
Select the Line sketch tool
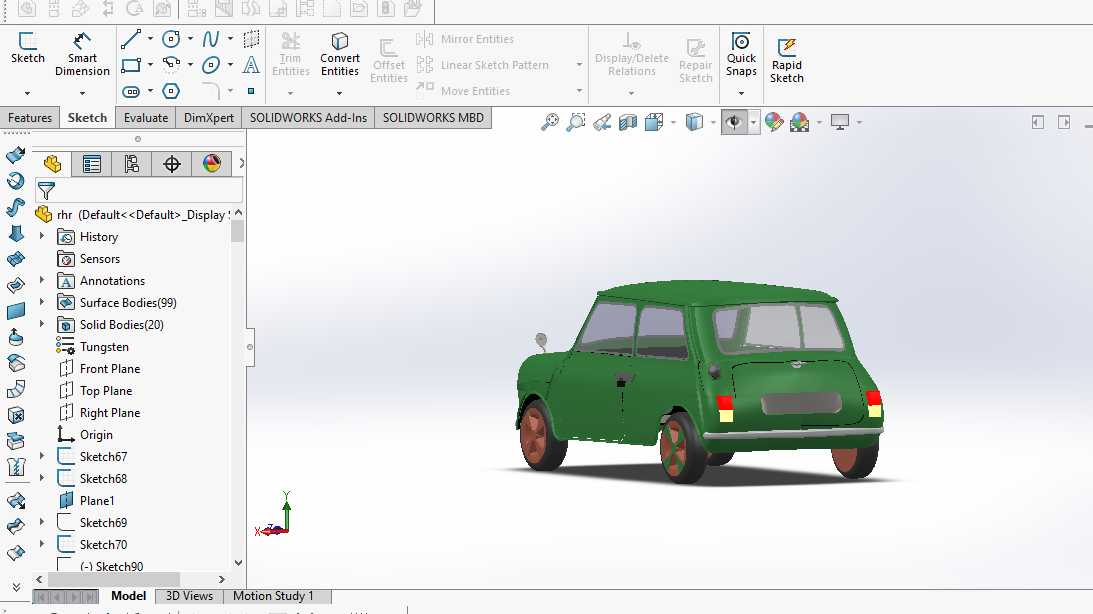coord(131,39)
